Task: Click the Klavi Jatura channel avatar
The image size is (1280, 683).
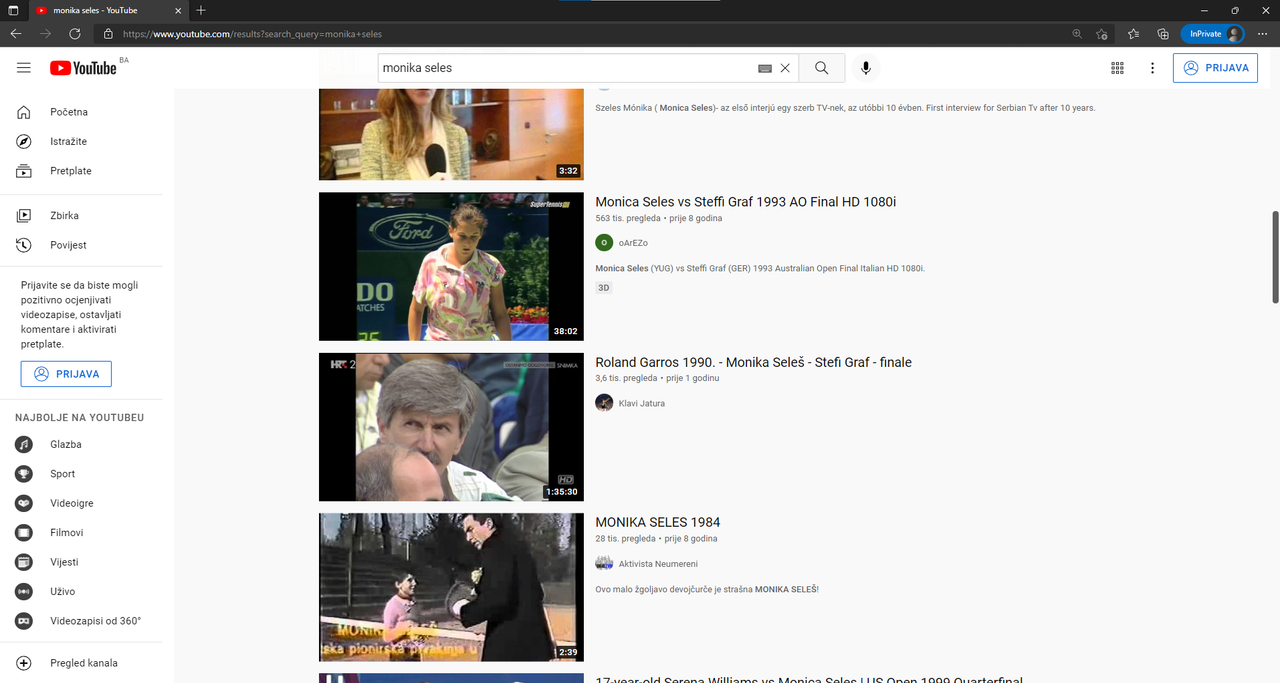Action: (x=604, y=403)
